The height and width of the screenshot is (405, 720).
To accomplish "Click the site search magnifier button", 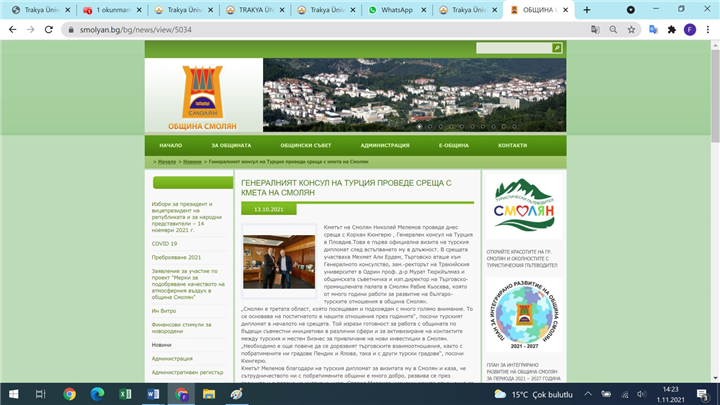I will [x=557, y=48].
